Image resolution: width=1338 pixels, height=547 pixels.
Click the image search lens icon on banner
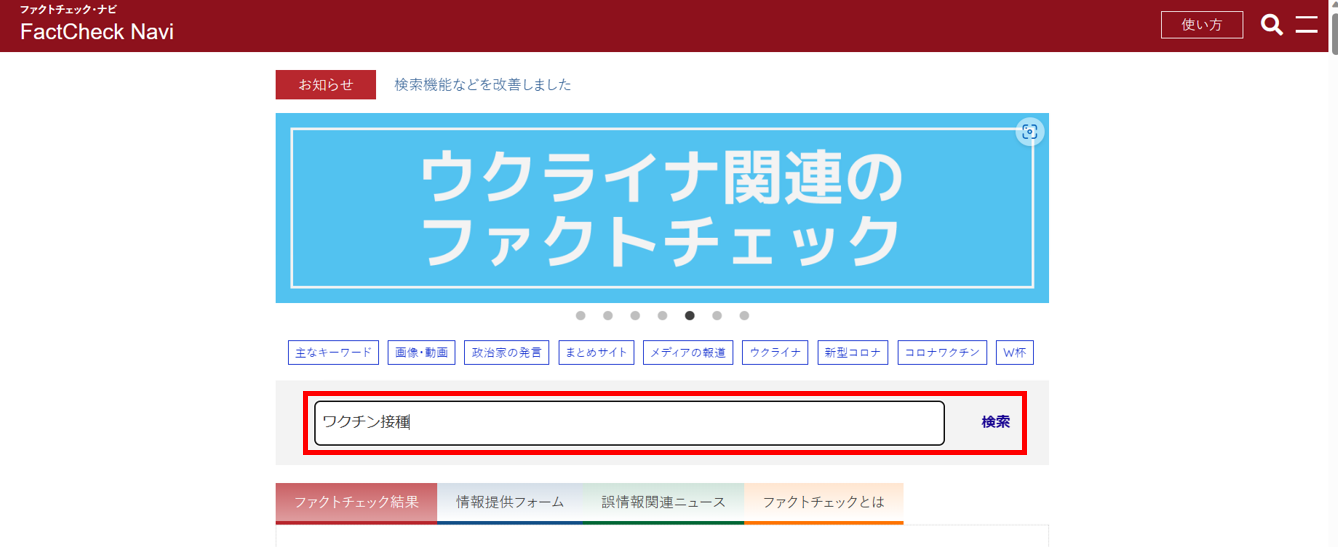(x=1030, y=131)
